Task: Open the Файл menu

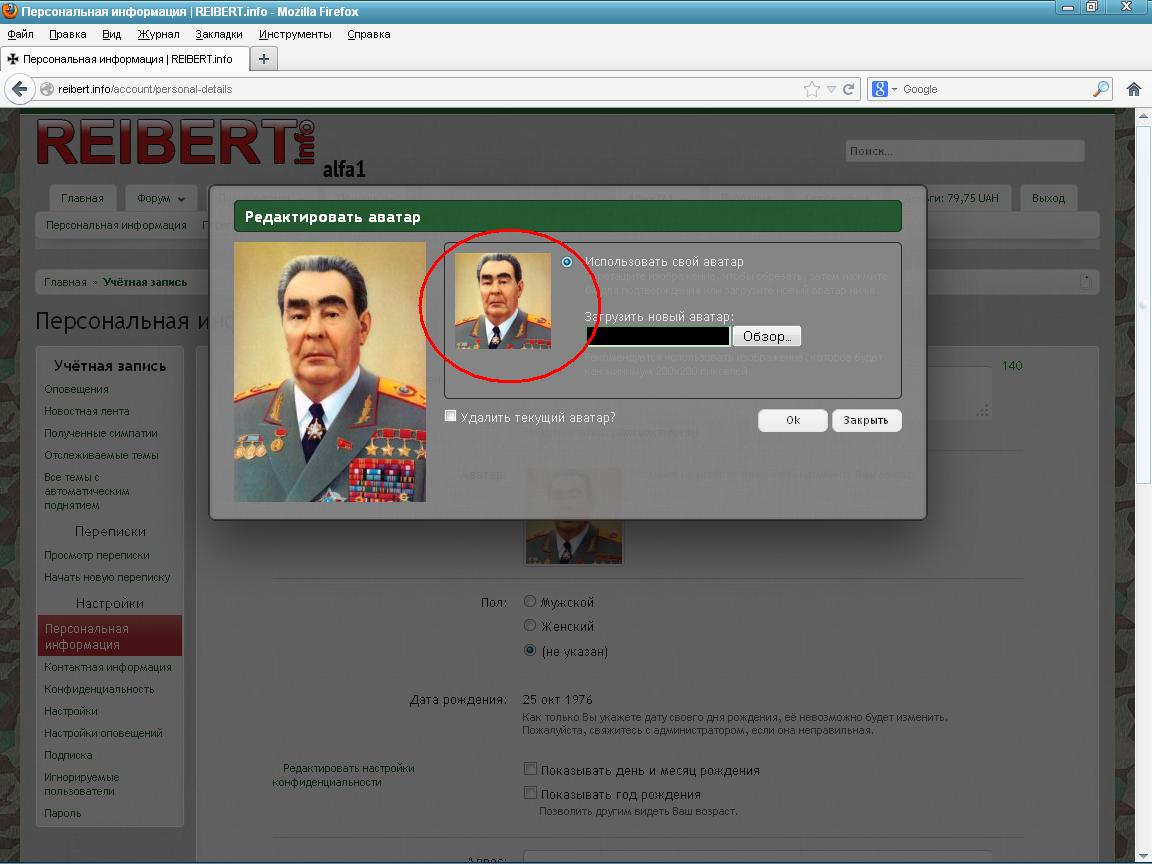Action: [21, 34]
